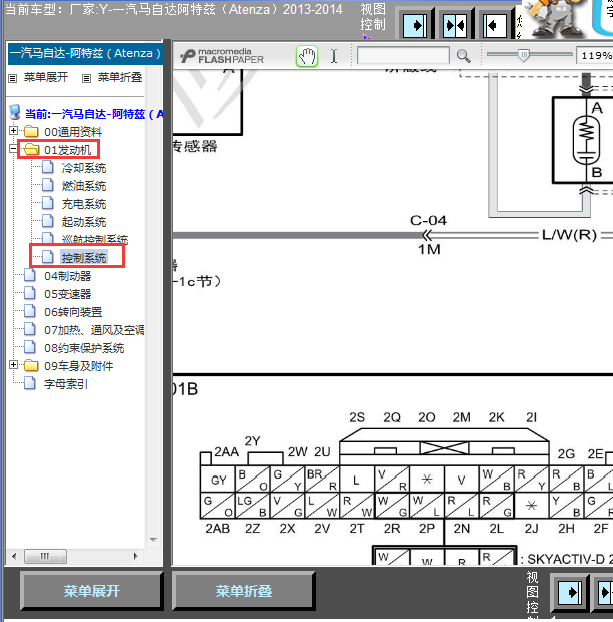
Task: Click the 菜单折叠 list icon in sidebar
Action: [86, 79]
